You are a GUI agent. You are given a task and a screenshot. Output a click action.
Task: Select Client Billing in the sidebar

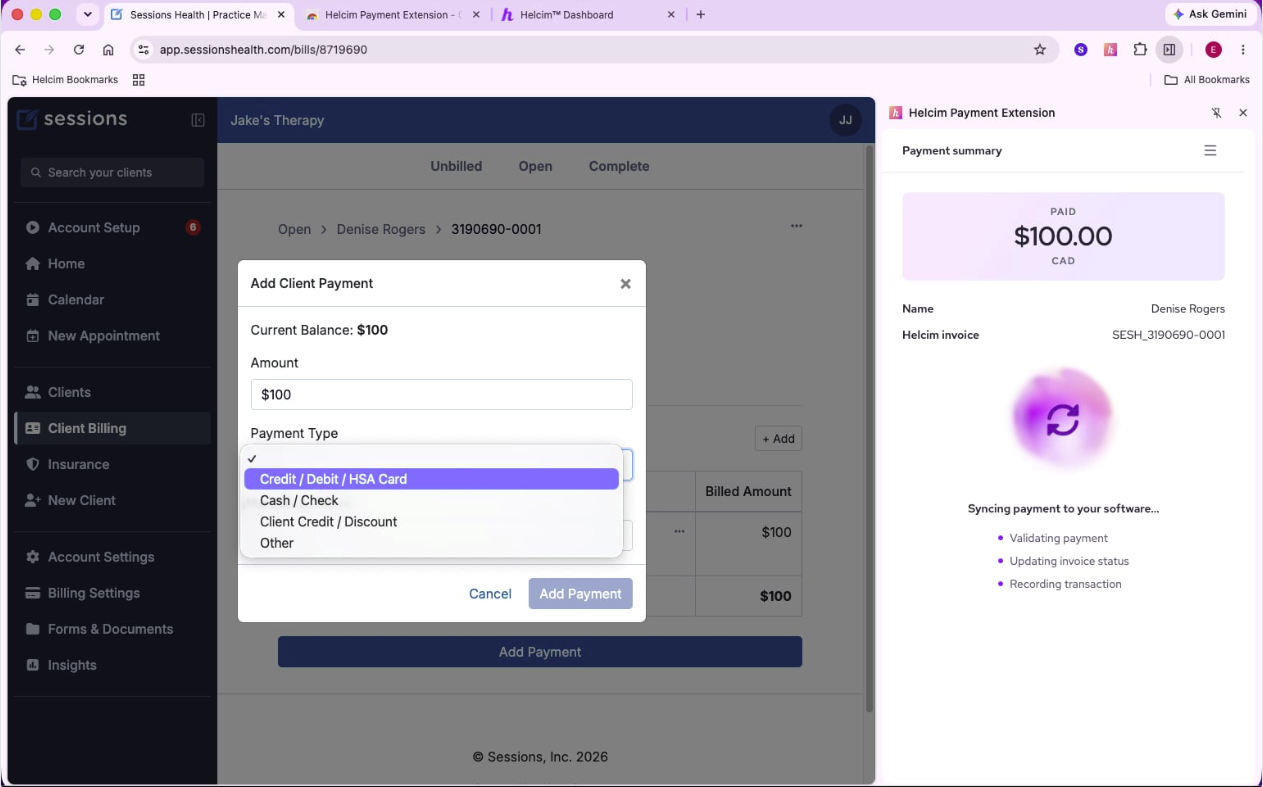[112, 428]
